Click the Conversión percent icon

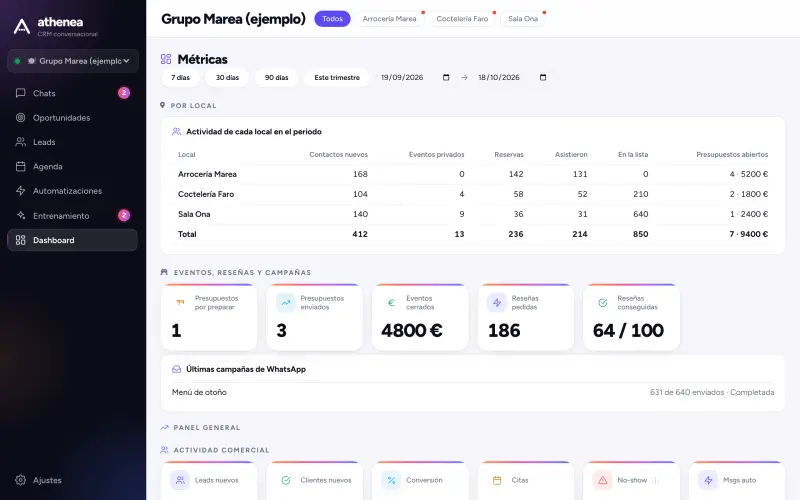(391, 480)
